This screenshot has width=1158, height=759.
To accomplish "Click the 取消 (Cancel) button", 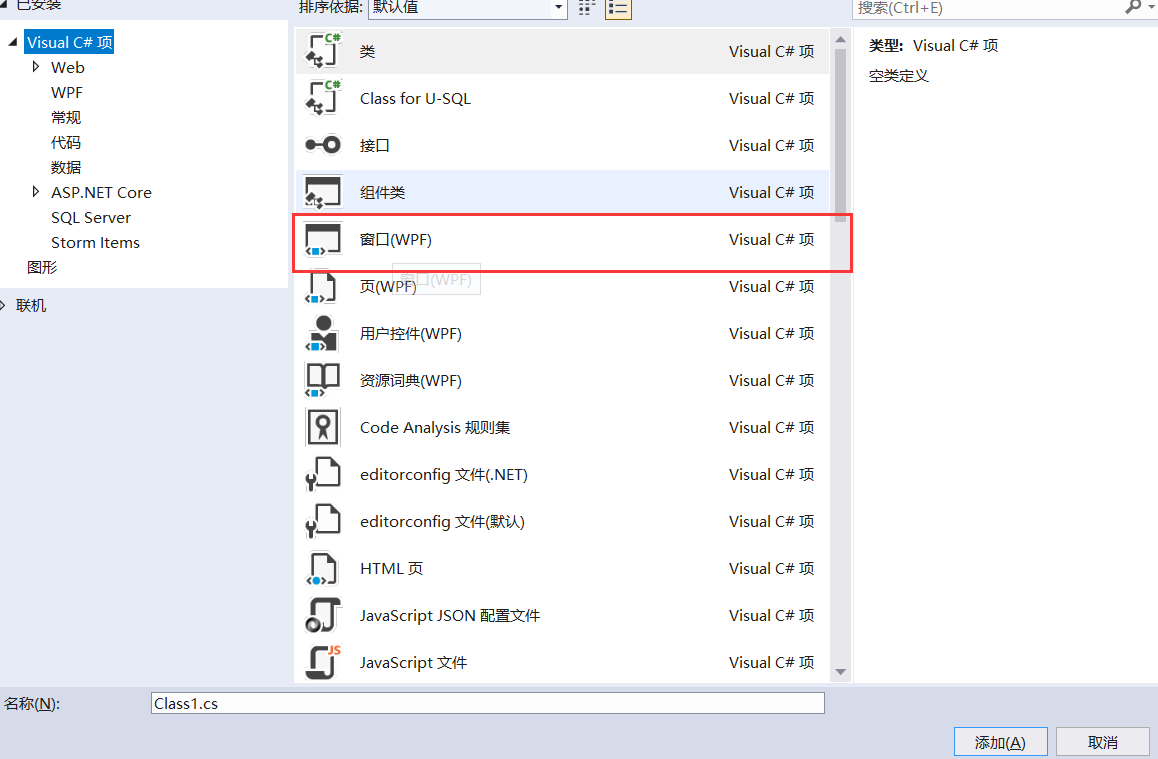I will coord(1103,741).
